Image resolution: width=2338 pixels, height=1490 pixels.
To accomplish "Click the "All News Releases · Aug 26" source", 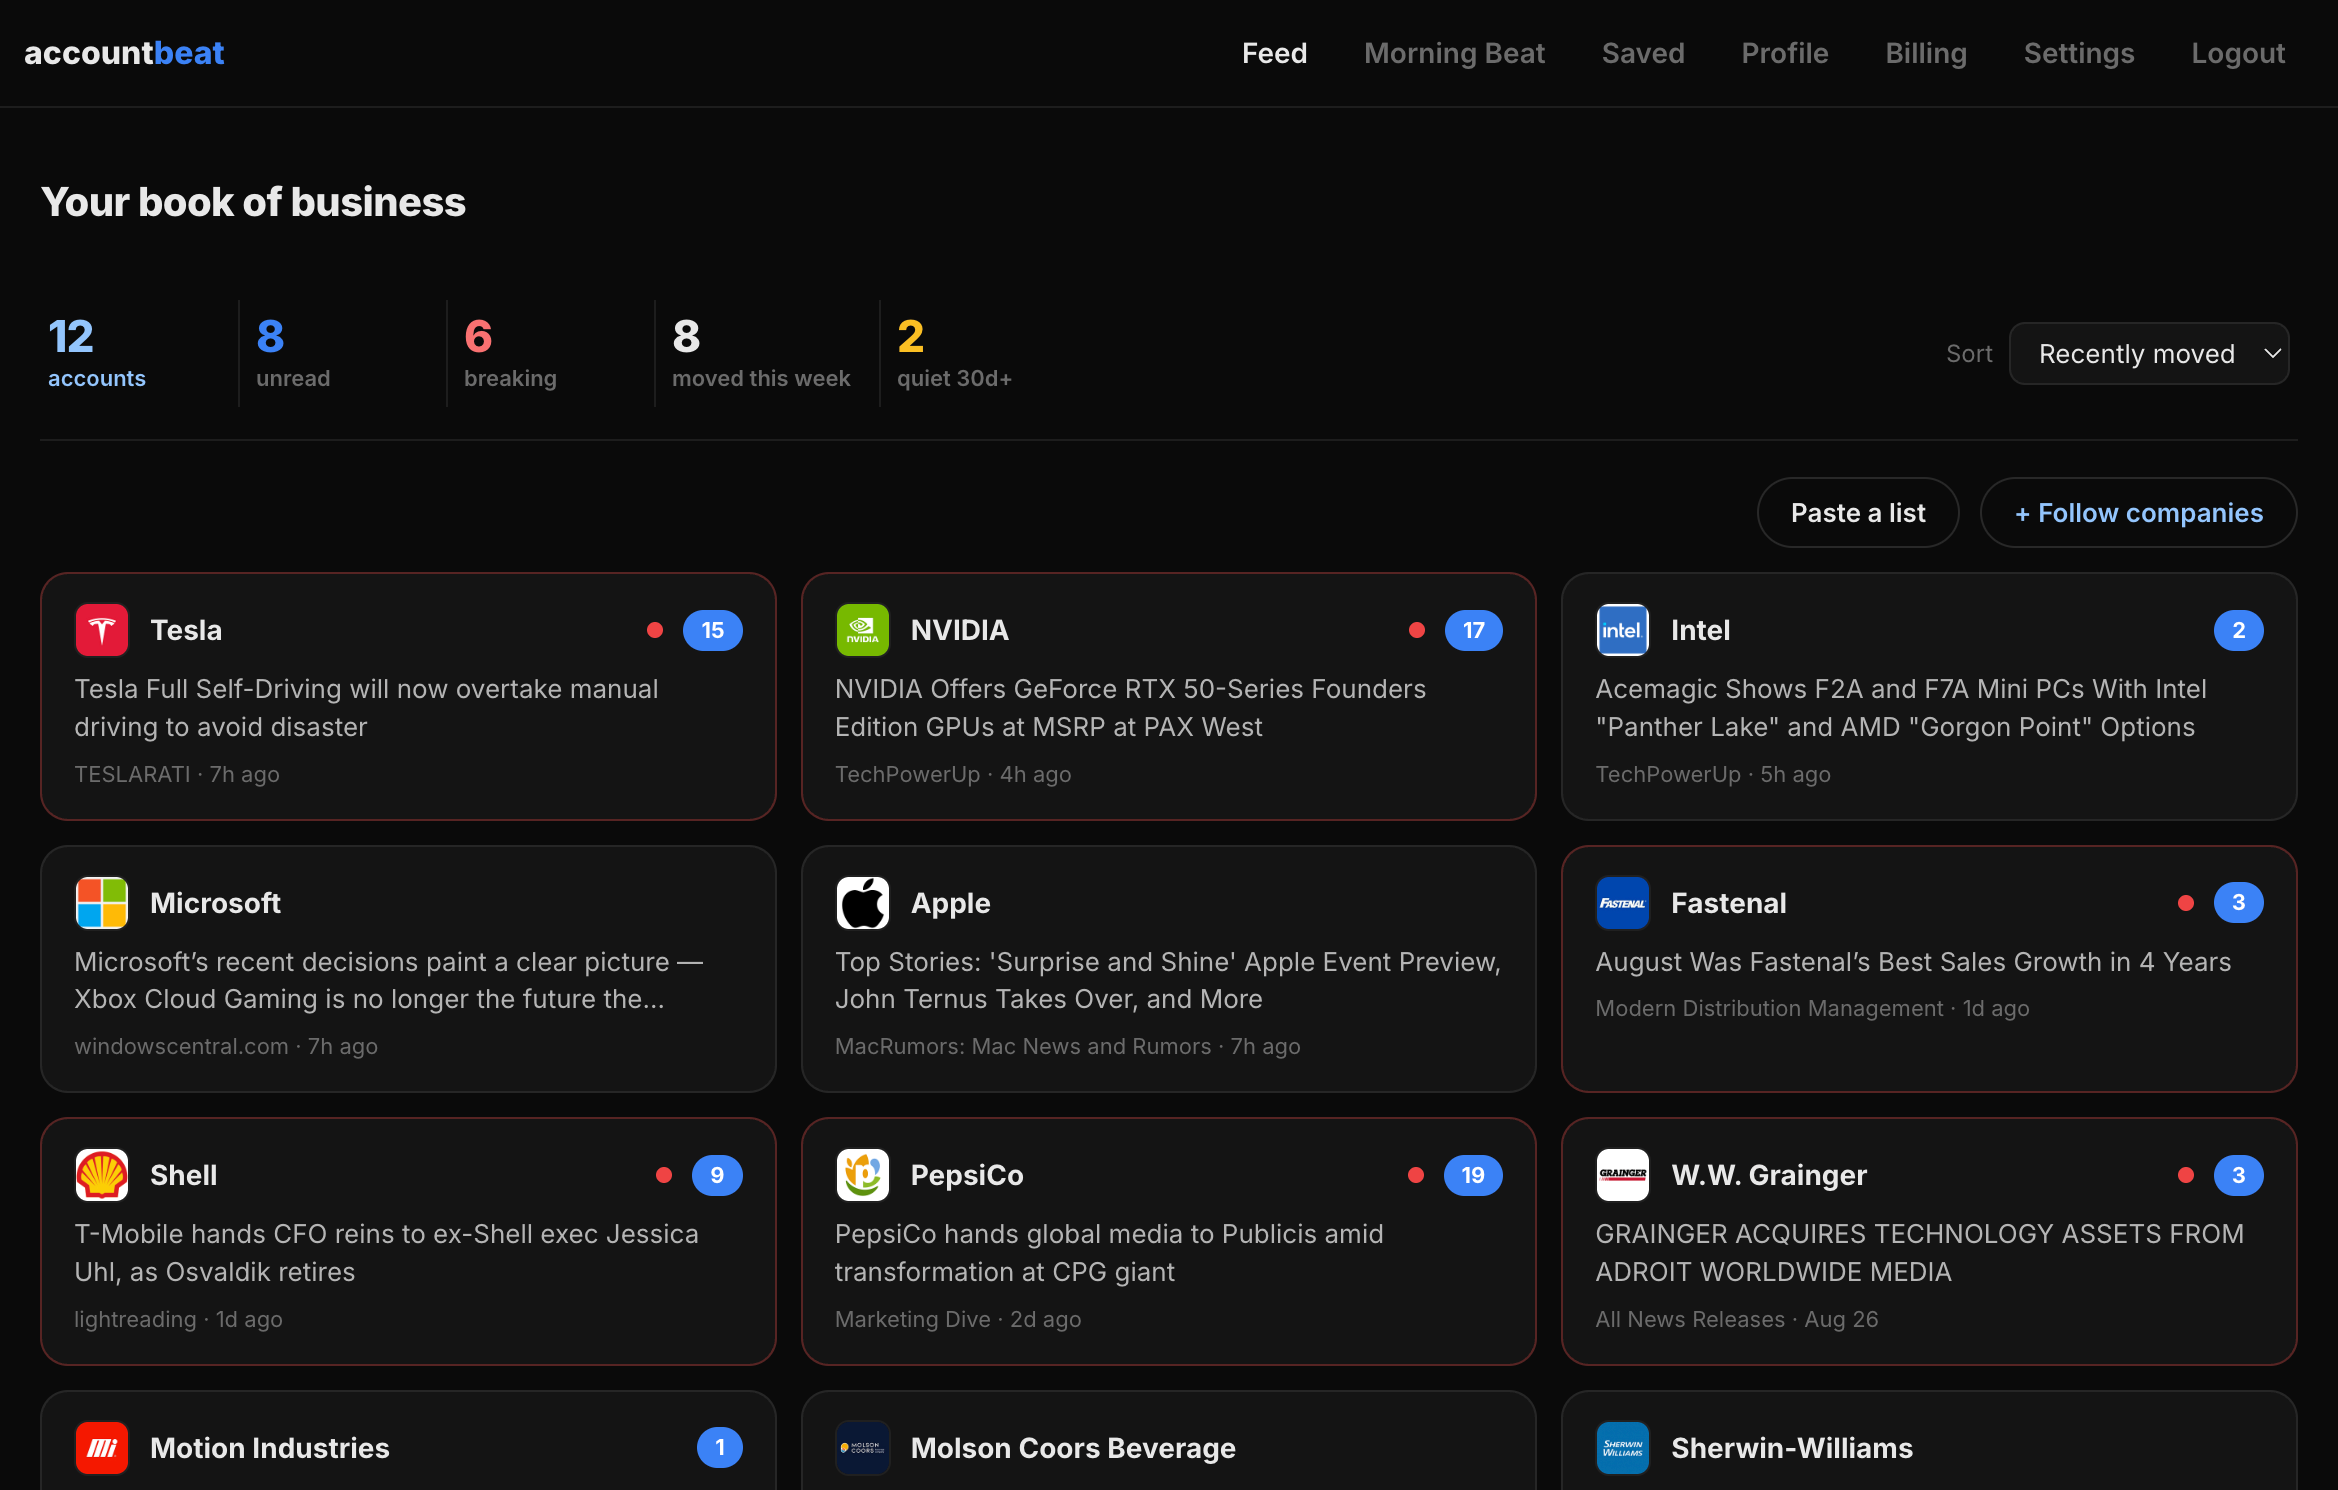I will click(x=1737, y=1319).
